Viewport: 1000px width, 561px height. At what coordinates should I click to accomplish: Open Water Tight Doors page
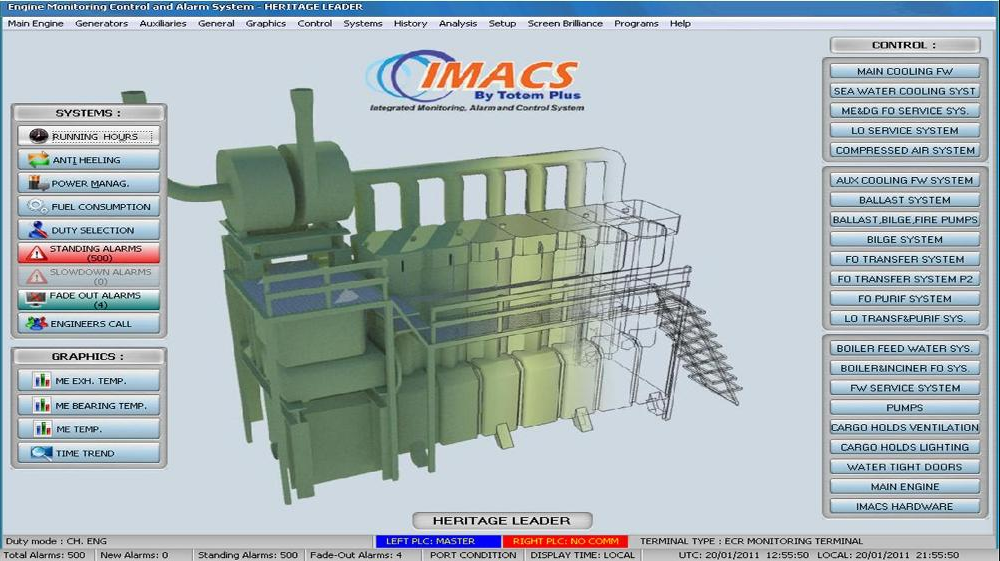(x=904, y=467)
